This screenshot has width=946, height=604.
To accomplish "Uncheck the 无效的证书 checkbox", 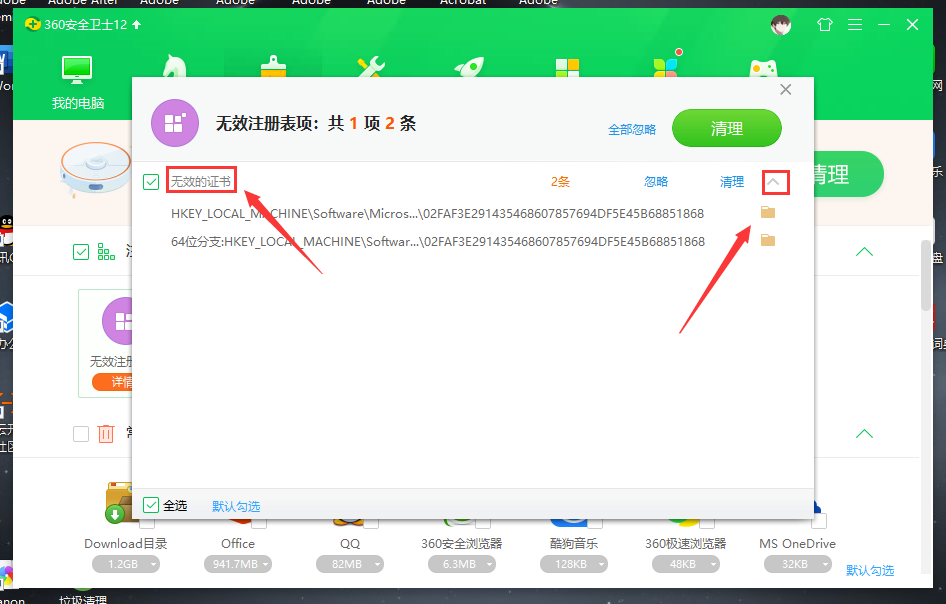I will click(151, 182).
